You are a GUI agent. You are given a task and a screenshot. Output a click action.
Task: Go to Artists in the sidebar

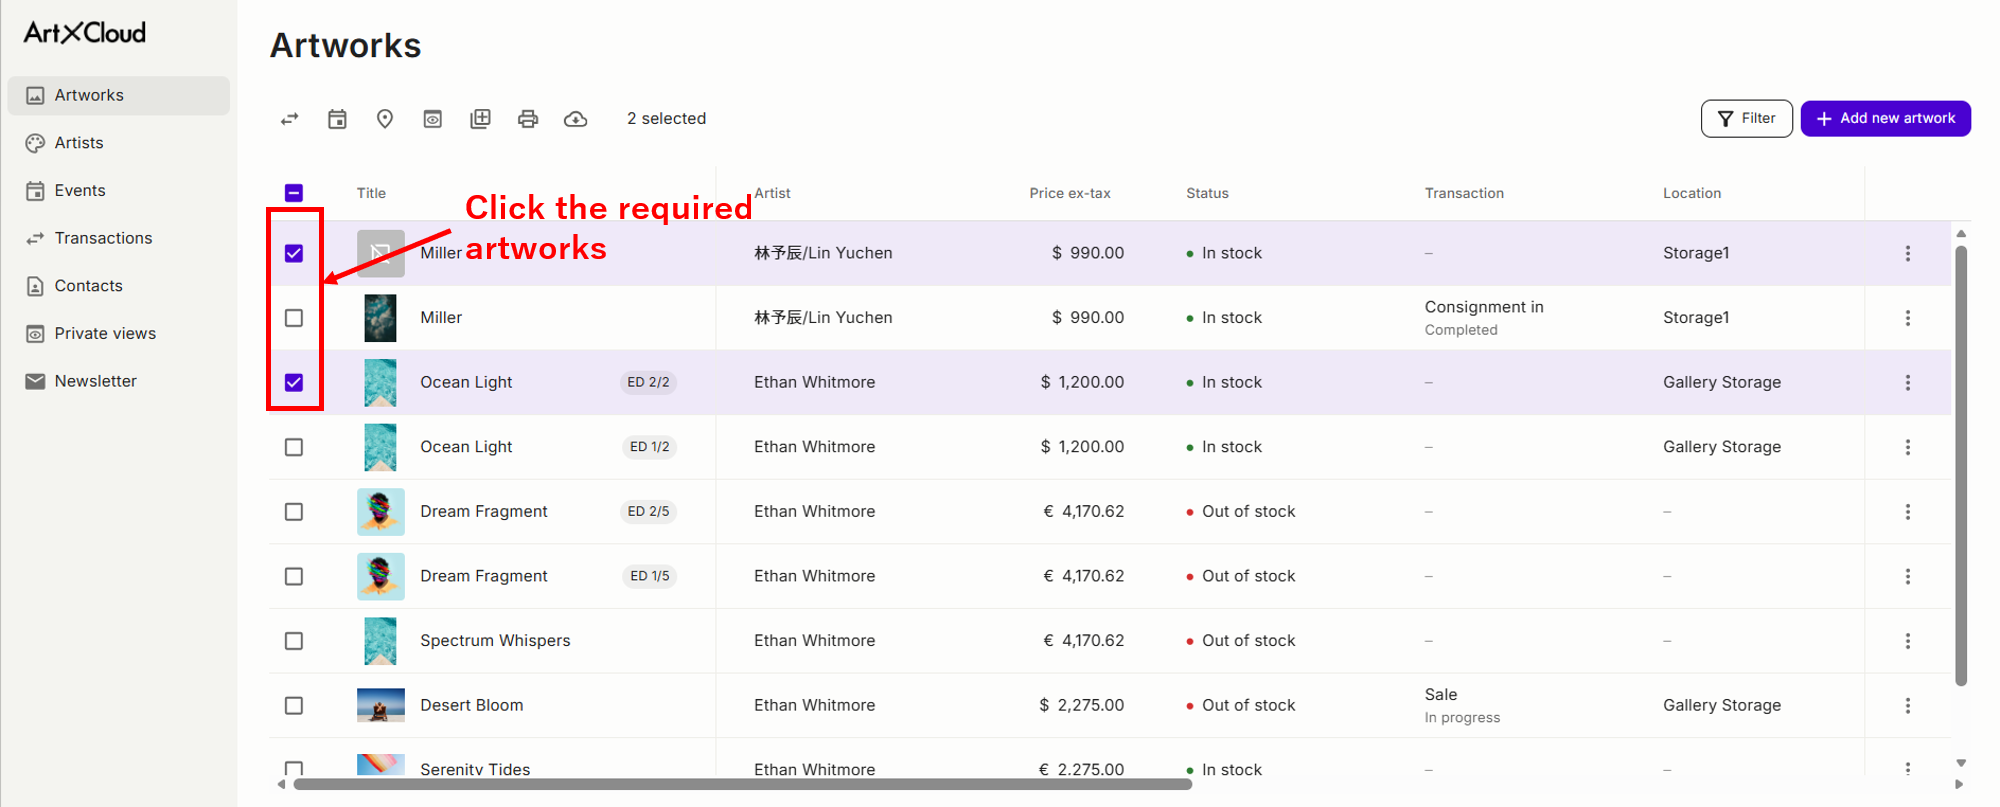pos(119,143)
